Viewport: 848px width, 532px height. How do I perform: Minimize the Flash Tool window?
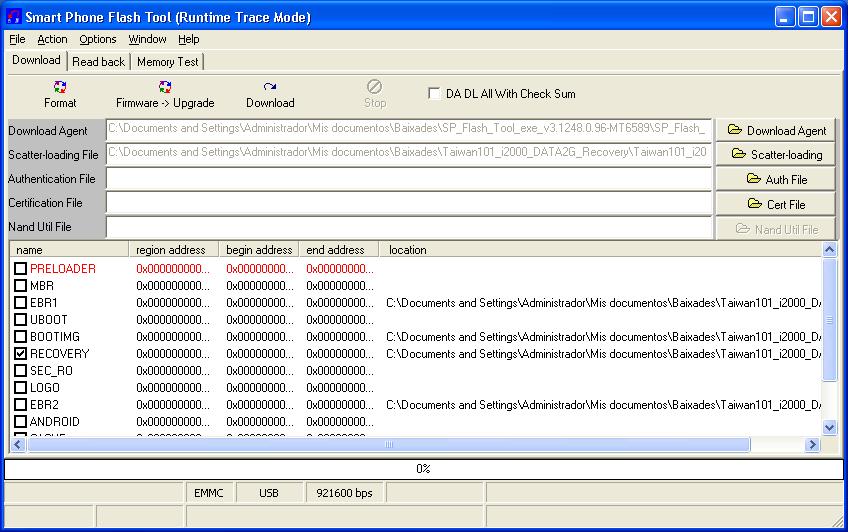coord(785,17)
